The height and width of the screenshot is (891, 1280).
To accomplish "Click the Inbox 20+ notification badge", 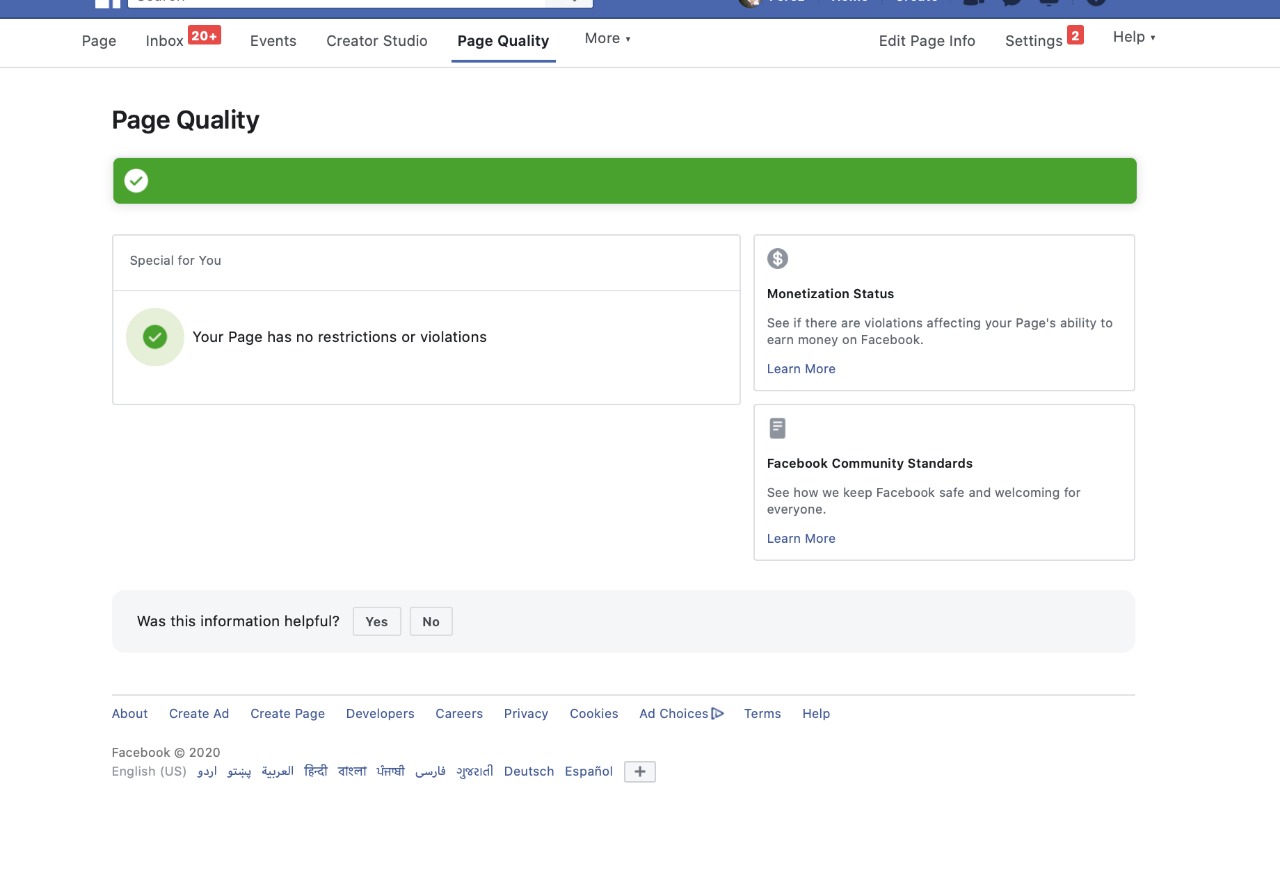I will [x=204, y=36].
